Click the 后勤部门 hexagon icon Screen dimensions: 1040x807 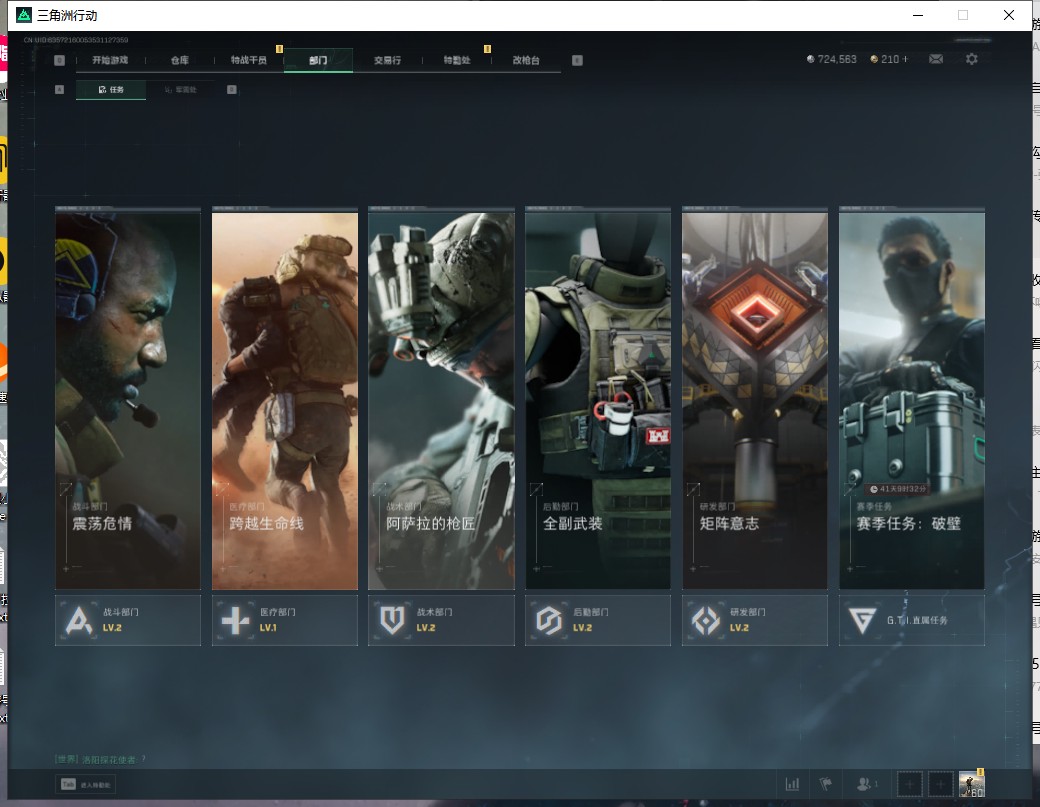[549, 621]
